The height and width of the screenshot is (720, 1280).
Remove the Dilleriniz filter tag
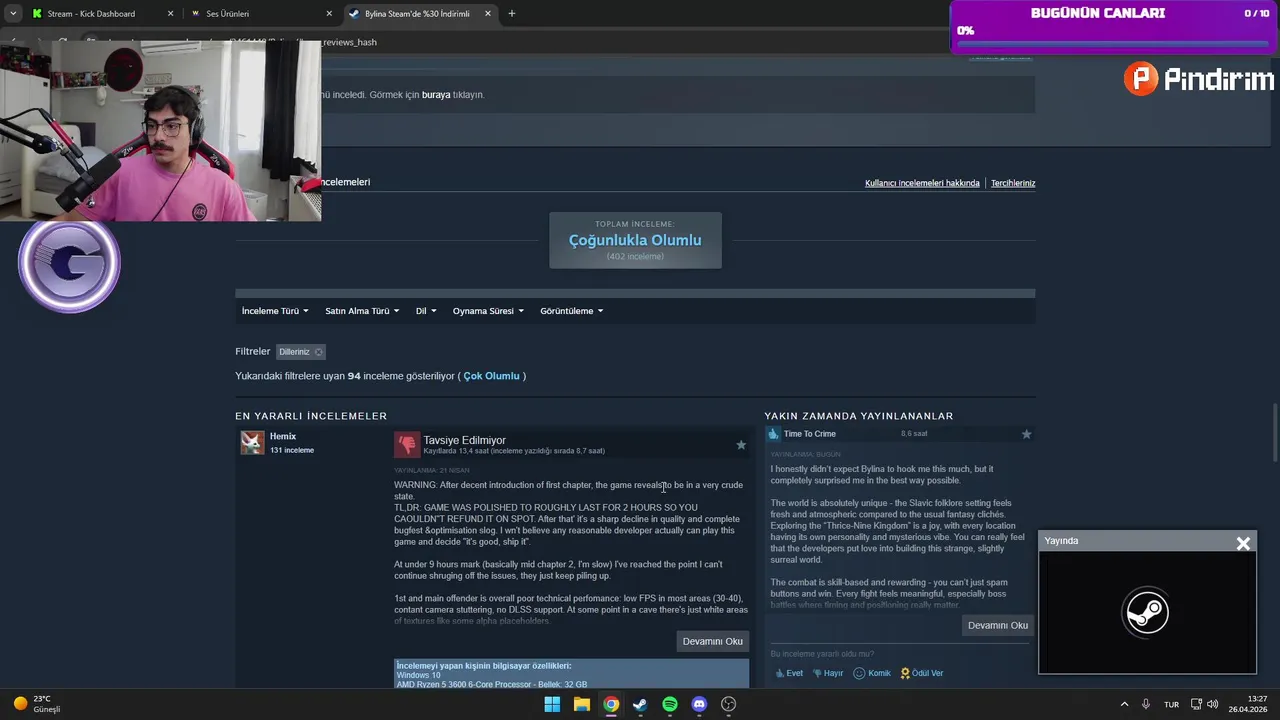tap(319, 352)
